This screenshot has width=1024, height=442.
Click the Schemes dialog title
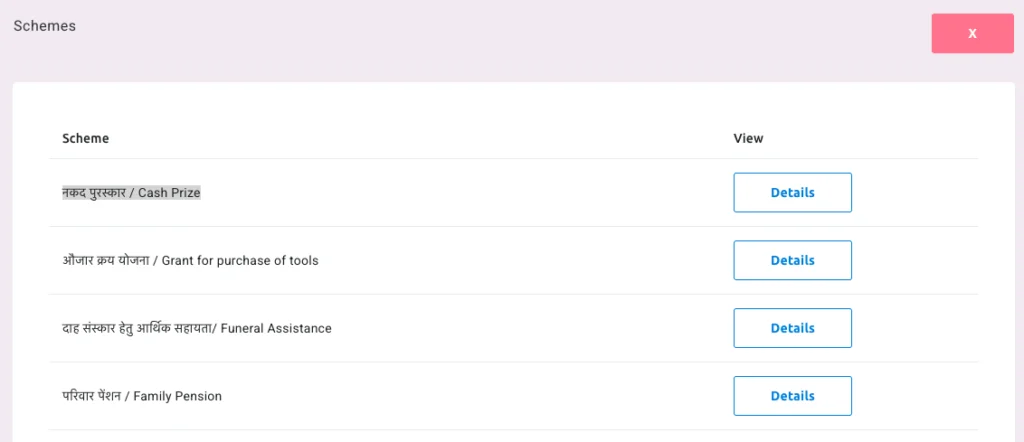44,26
